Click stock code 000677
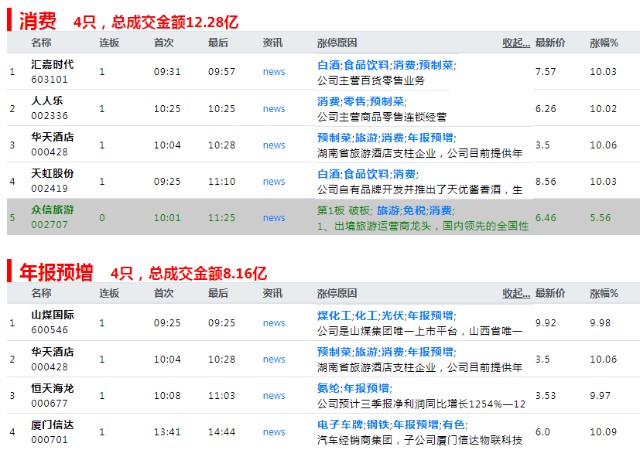Image resolution: width=640 pixels, height=450 pixels. tap(49, 403)
